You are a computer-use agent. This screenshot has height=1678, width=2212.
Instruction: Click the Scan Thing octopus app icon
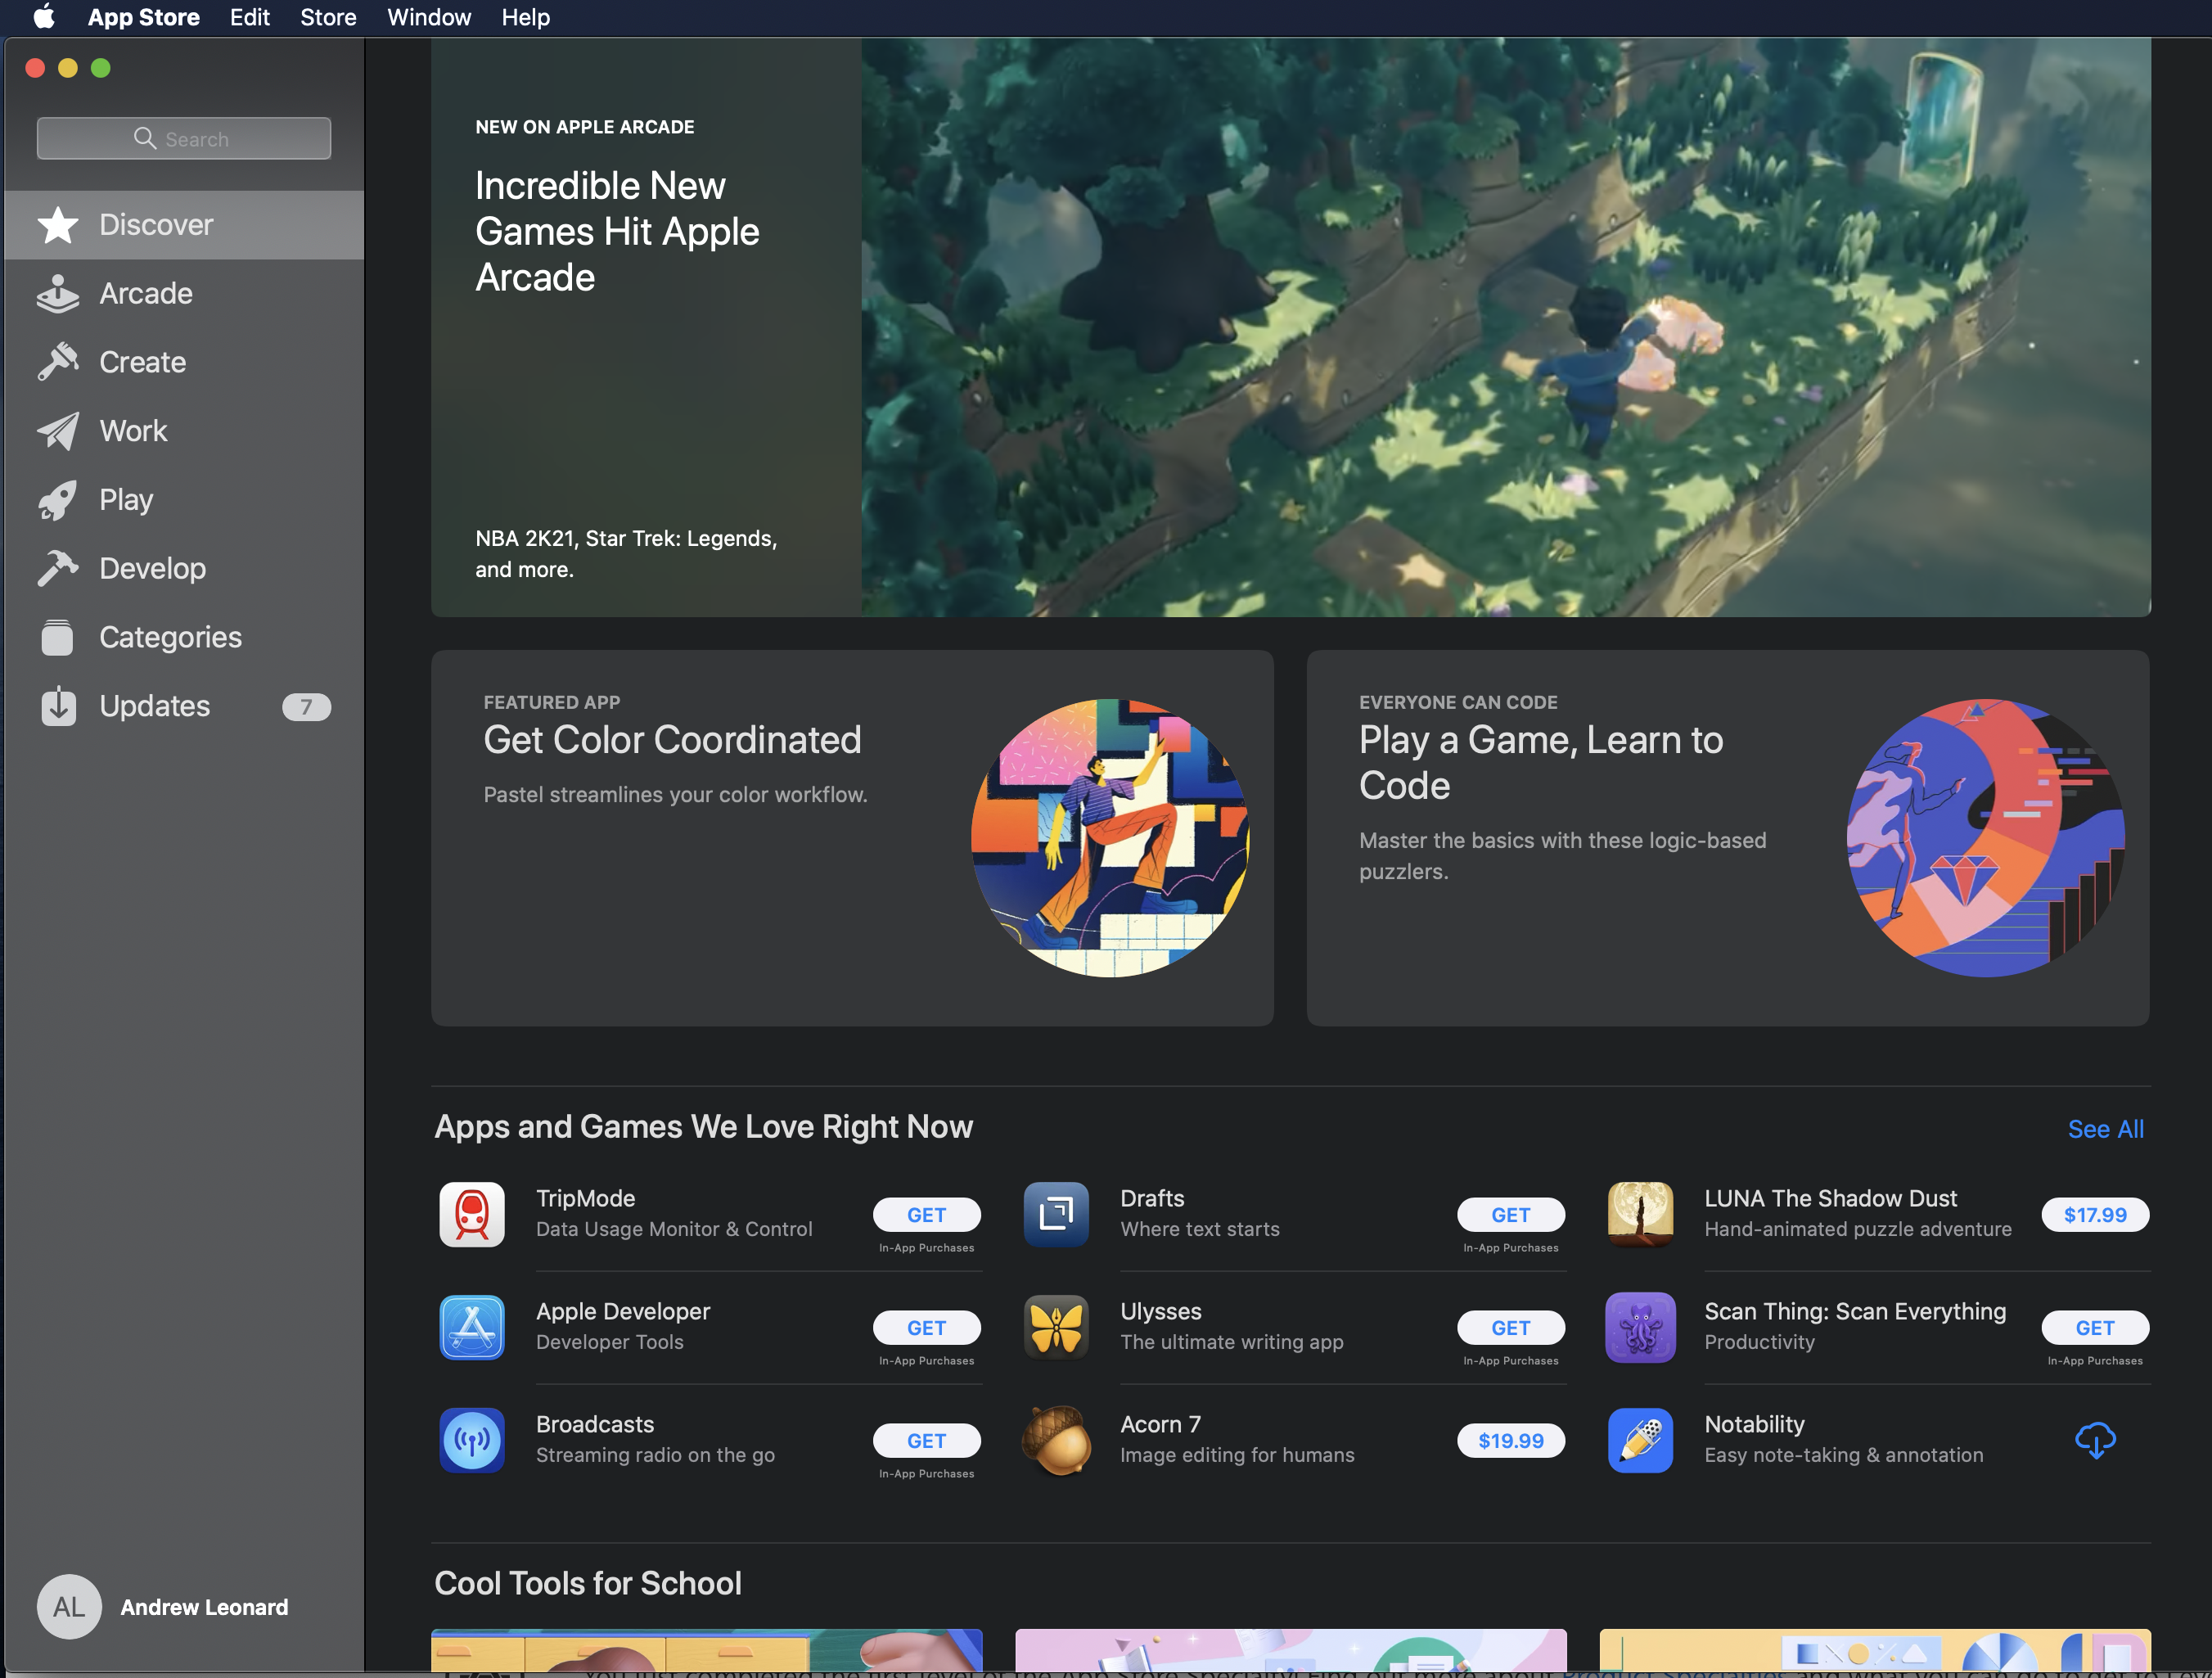point(1640,1327)
